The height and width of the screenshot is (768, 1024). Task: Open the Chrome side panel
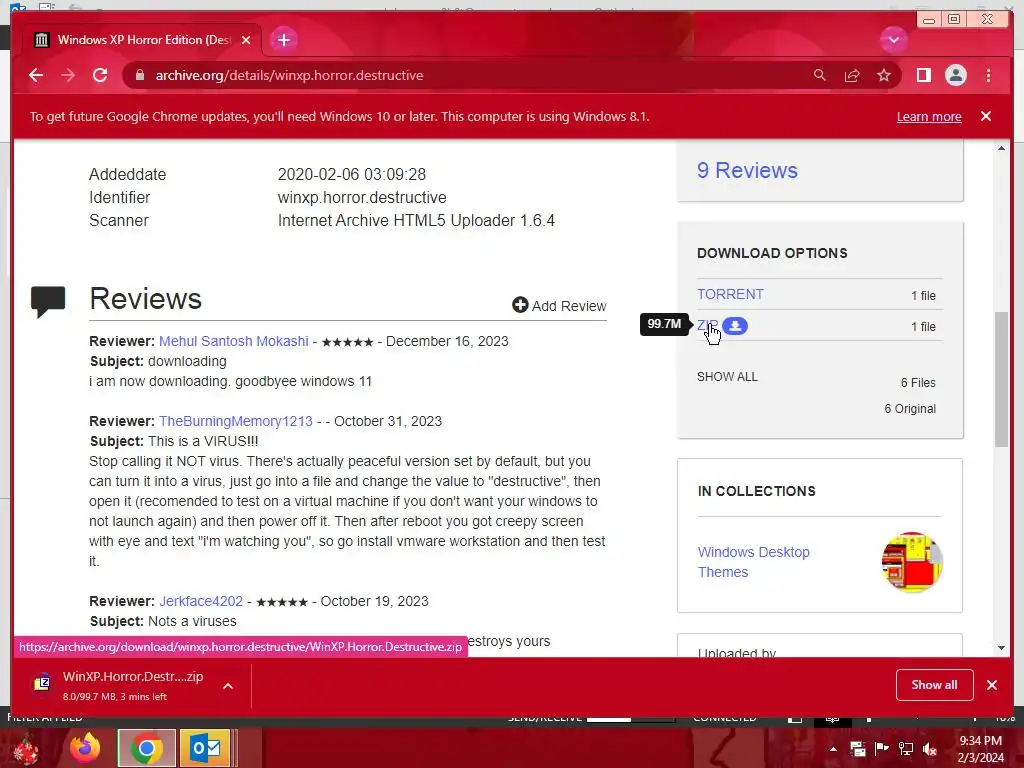(x=923, y=75)
